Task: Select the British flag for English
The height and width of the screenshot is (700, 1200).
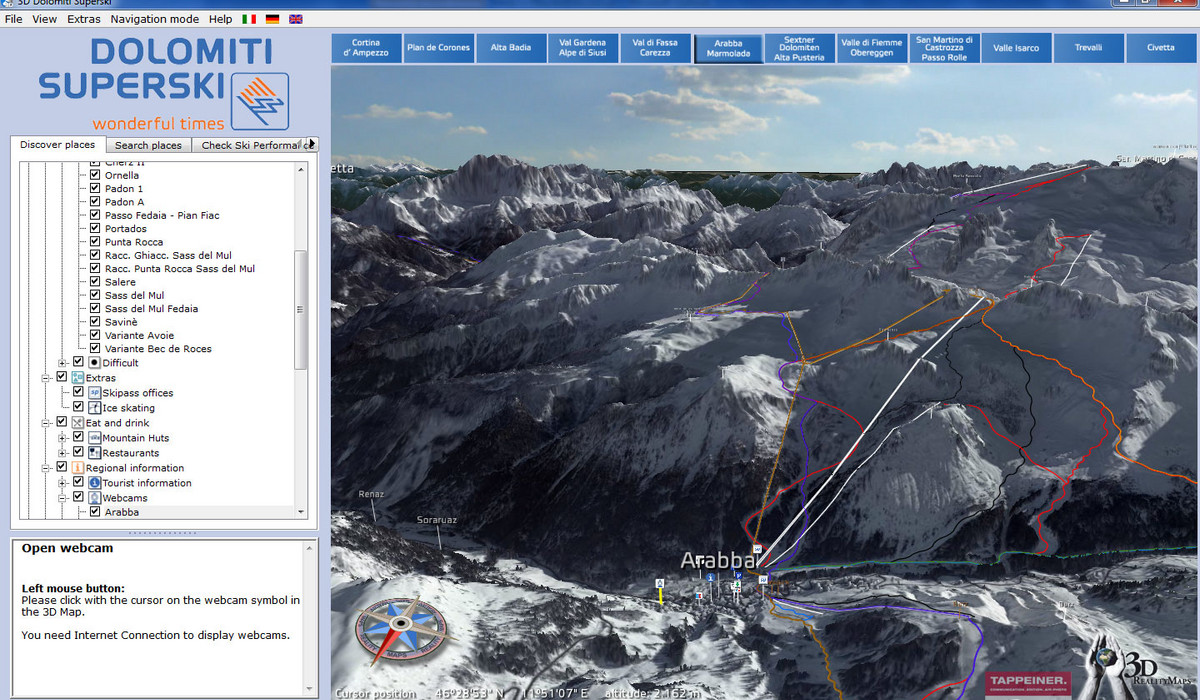Action: tap(296, 19)
